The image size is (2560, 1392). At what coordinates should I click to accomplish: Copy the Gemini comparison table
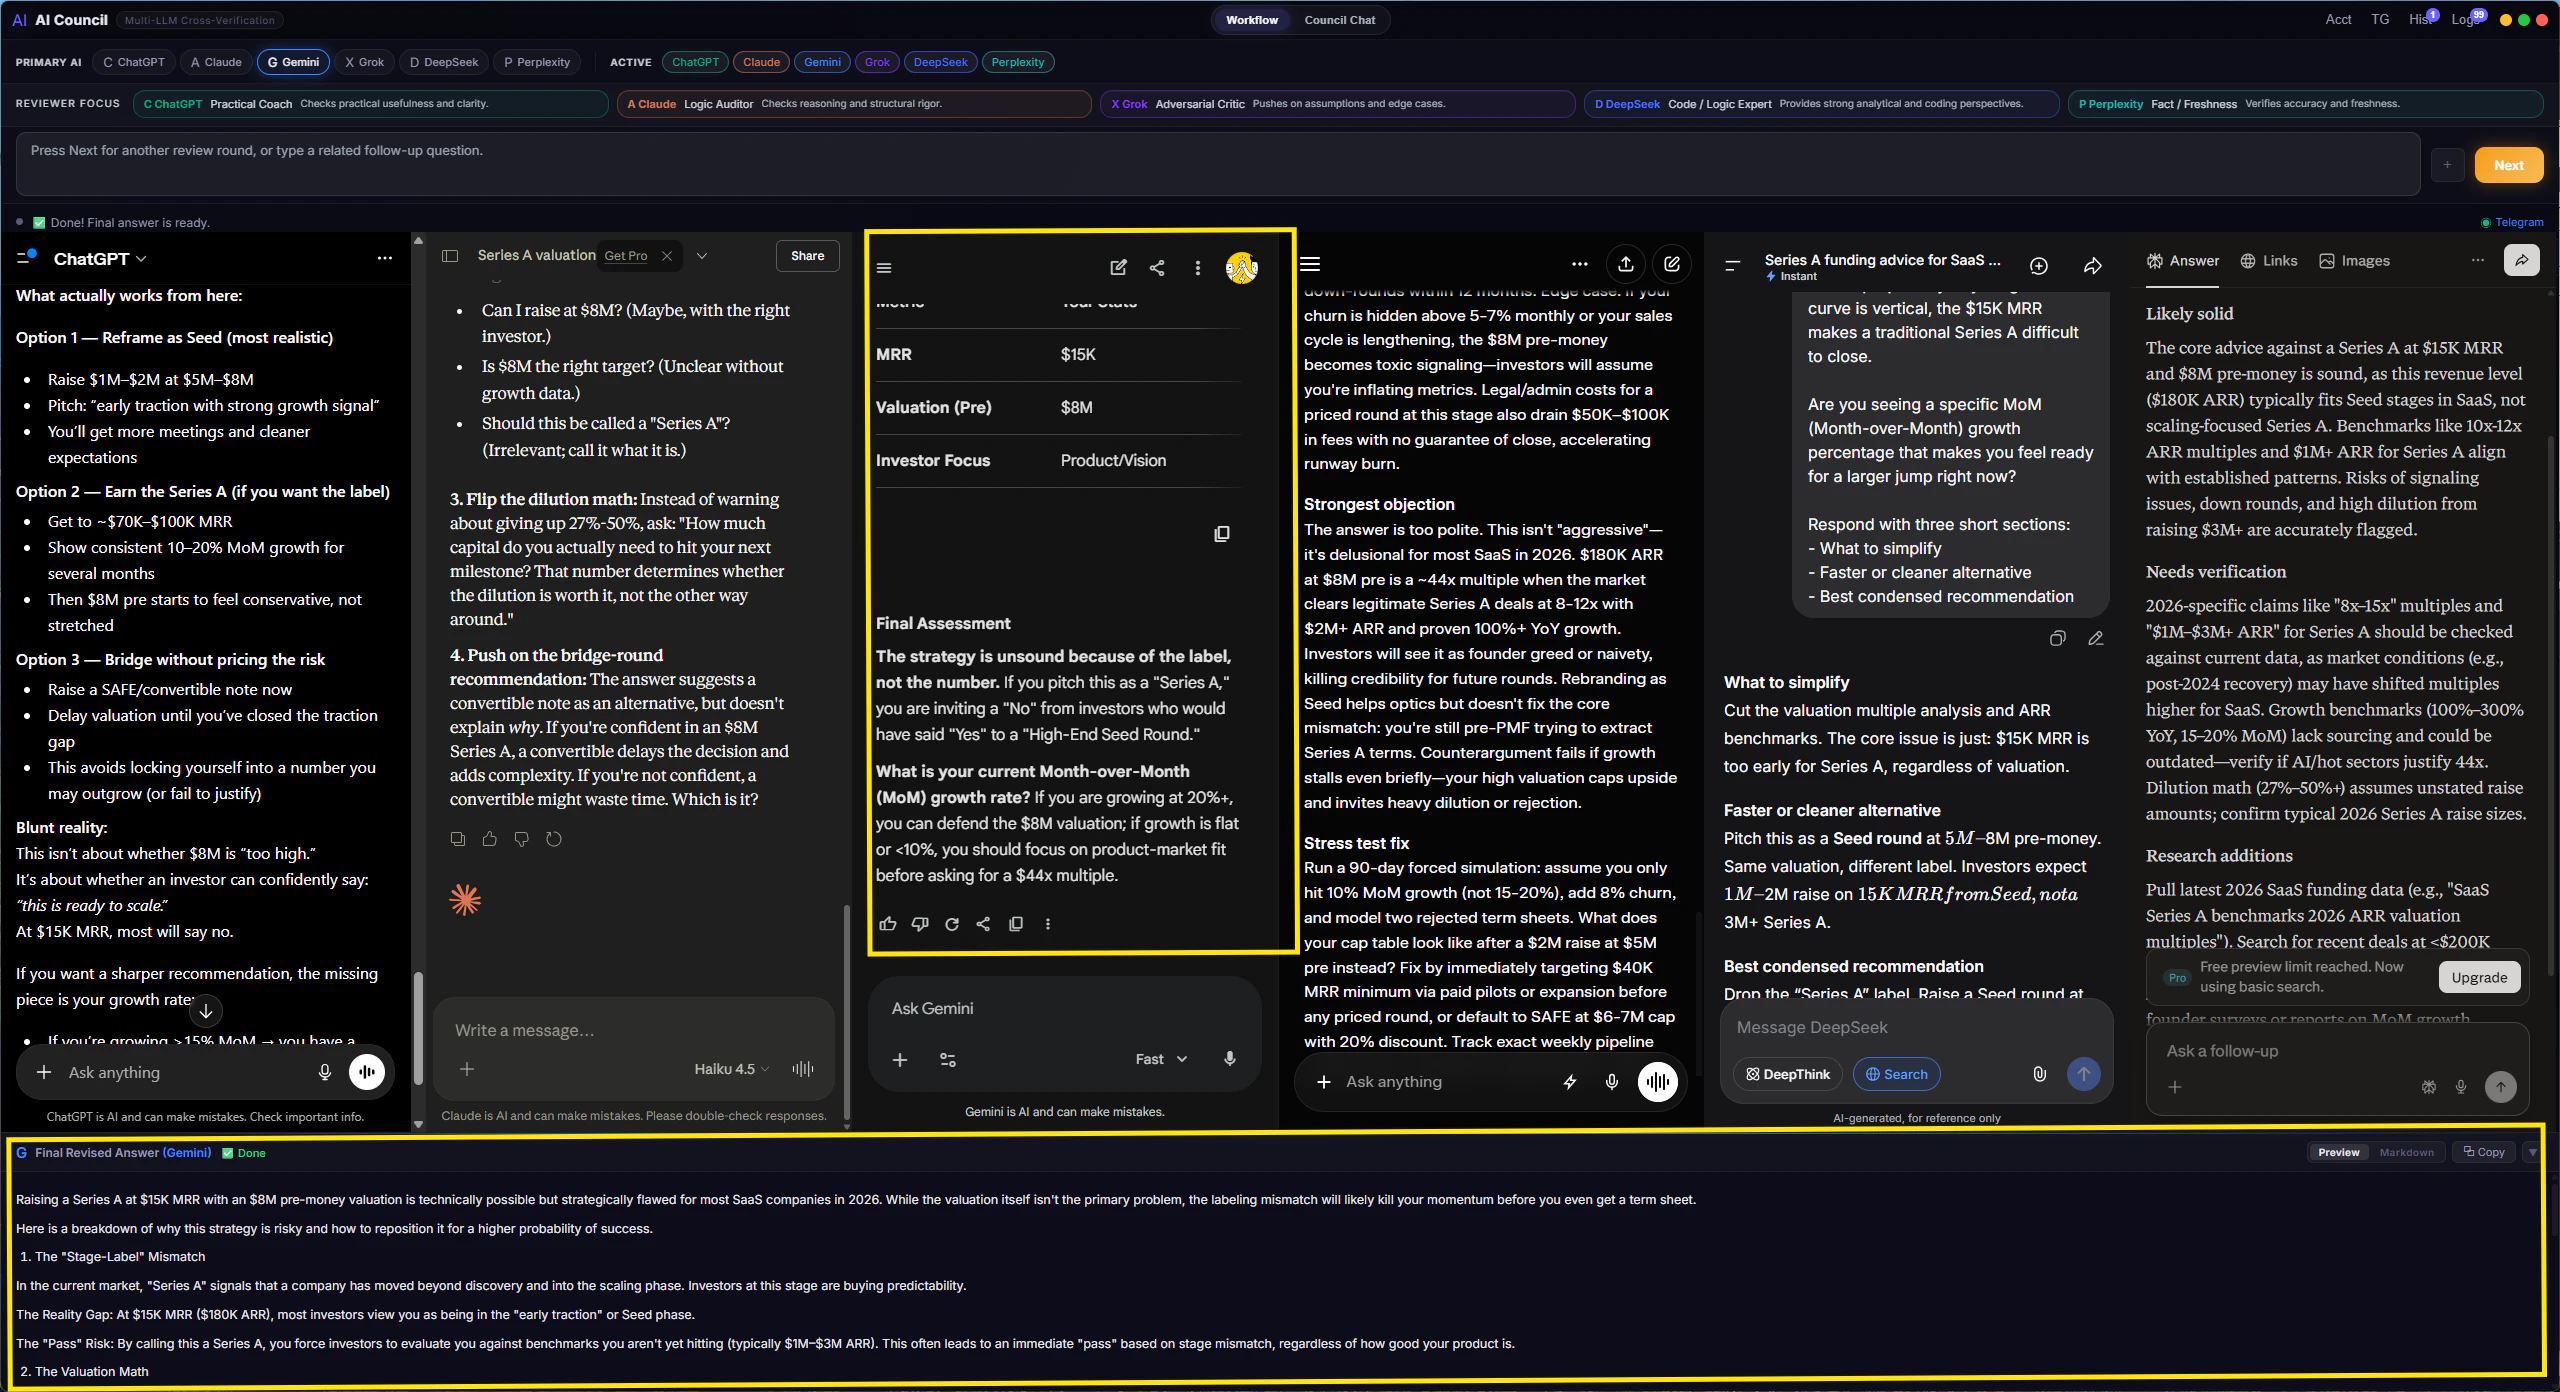1221,534
